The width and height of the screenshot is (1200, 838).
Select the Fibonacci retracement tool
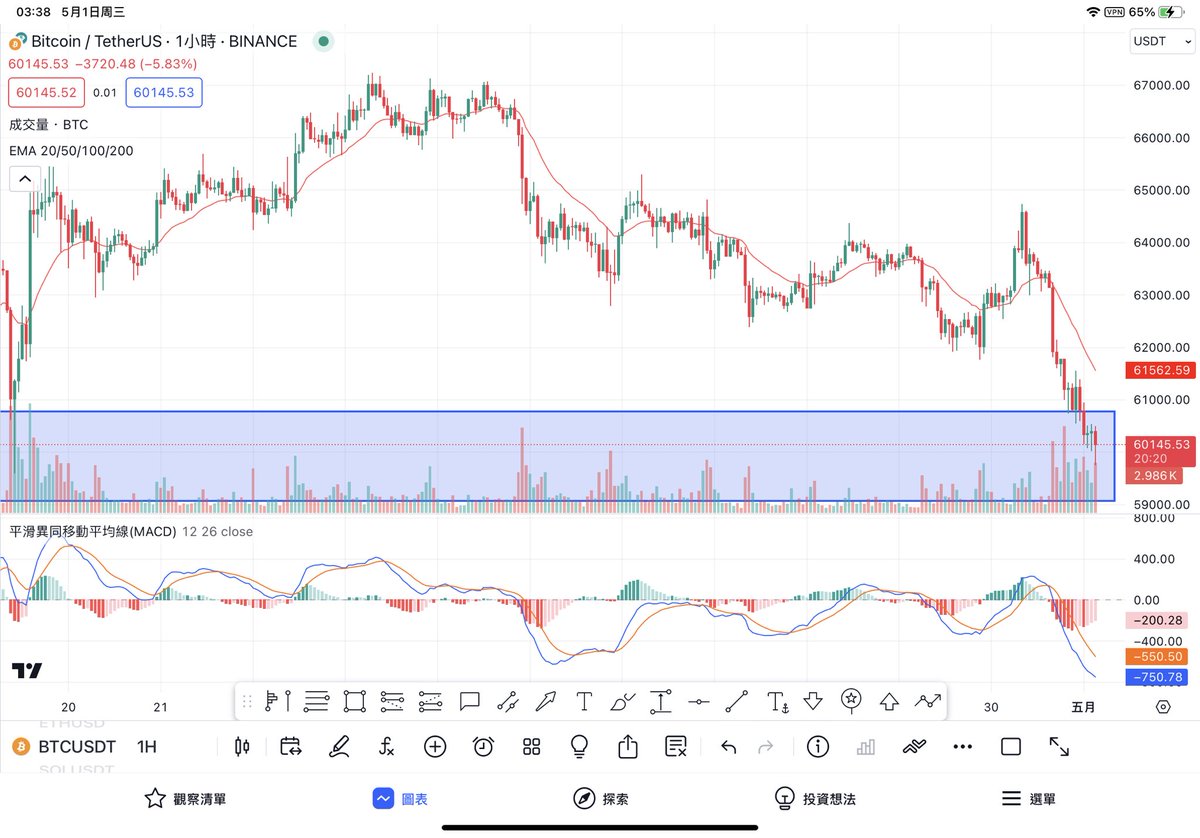(x=393, y=701)
